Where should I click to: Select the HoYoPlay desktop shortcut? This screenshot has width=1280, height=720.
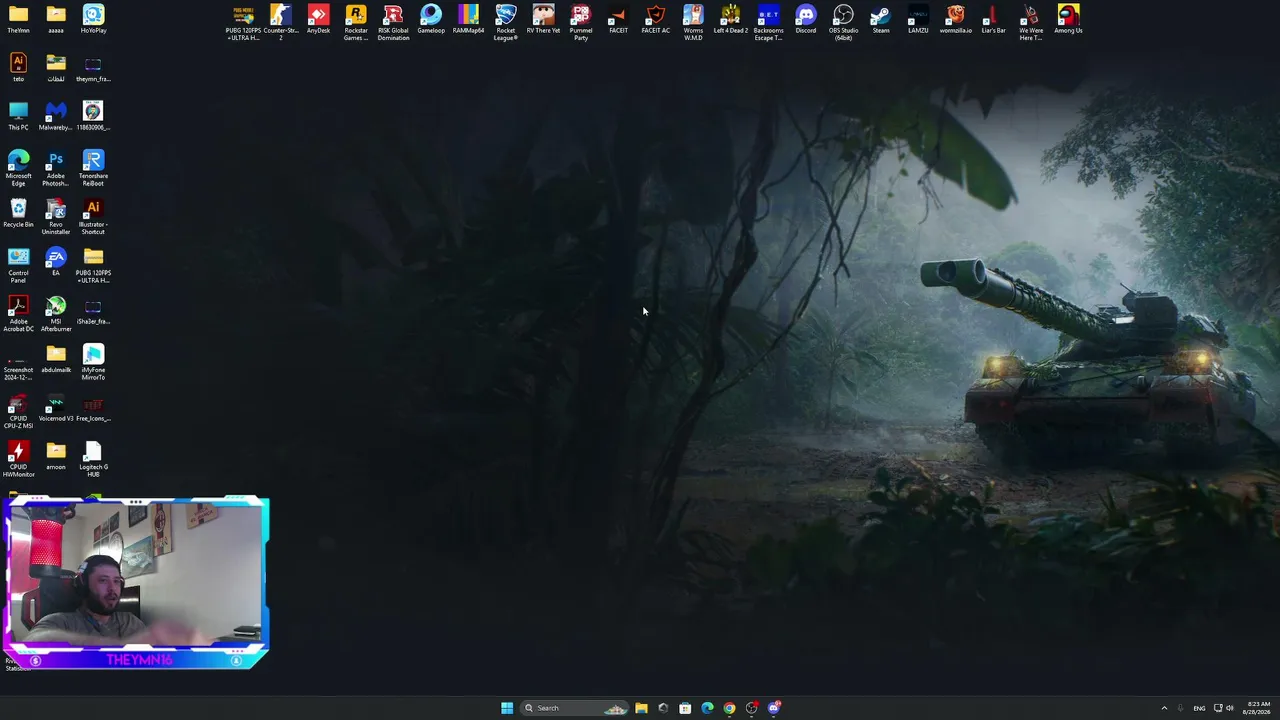[x=93, y=19]
